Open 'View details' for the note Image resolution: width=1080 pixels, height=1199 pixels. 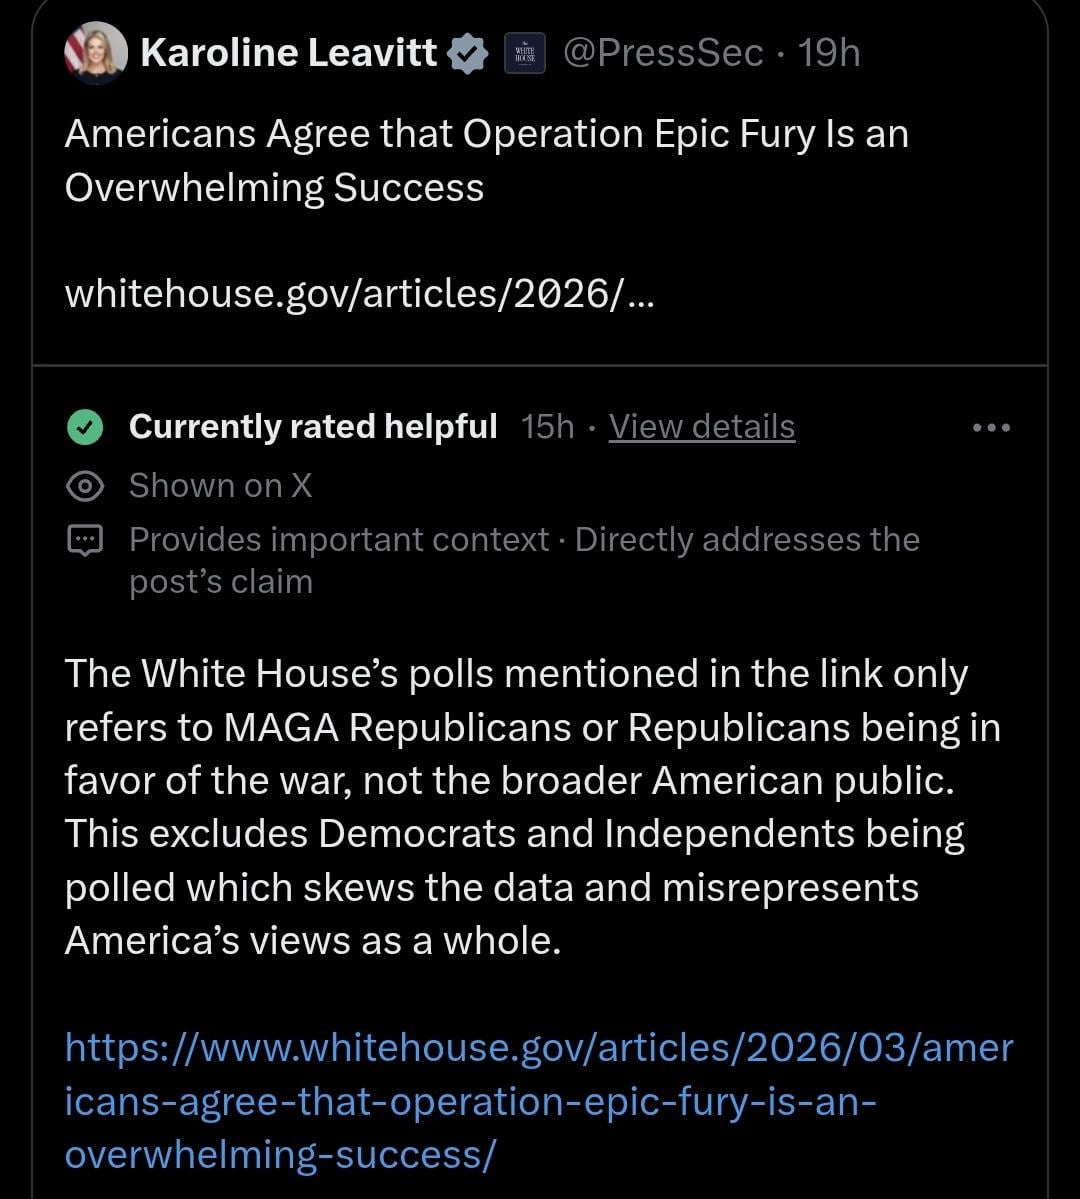[702, 427]
